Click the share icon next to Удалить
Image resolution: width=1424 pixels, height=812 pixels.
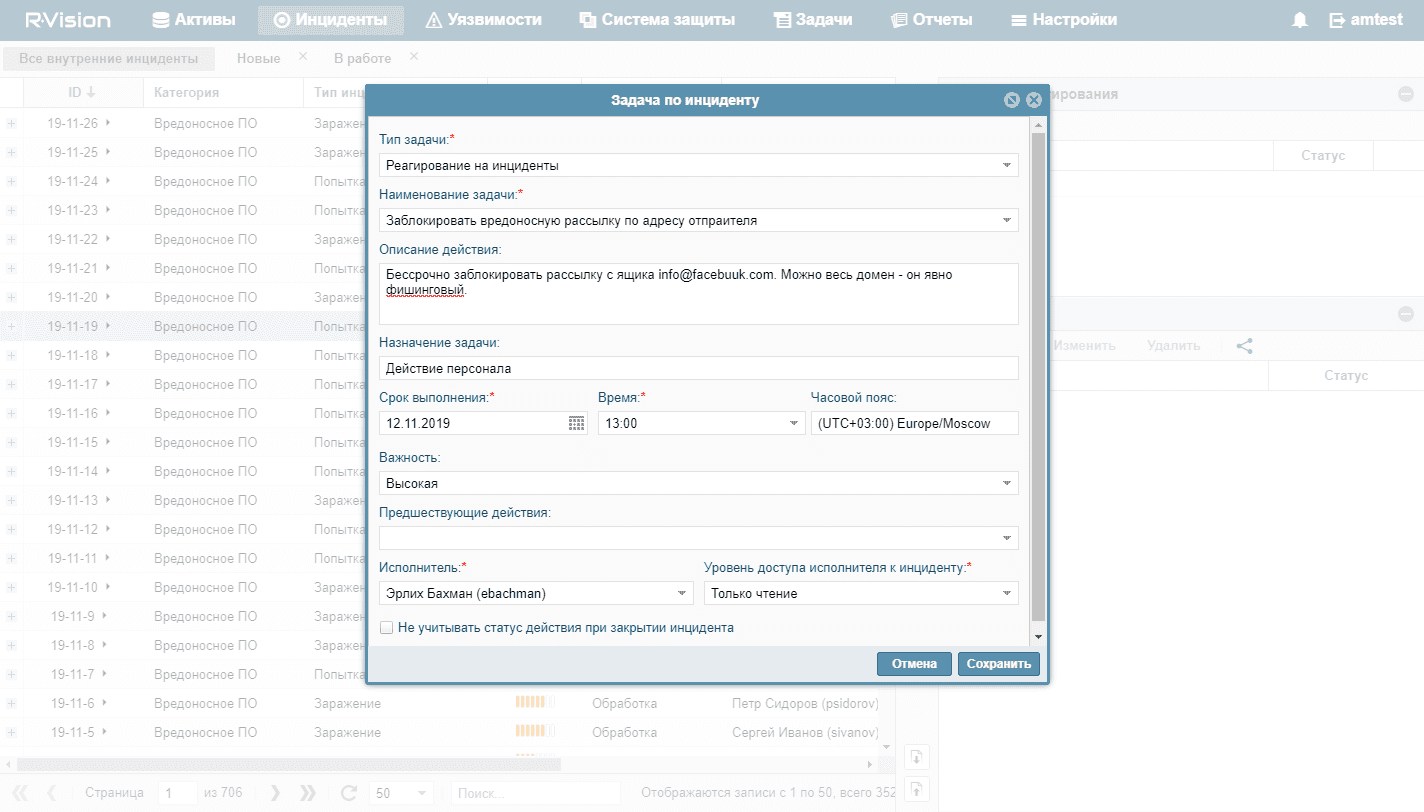coord(1245,346)
